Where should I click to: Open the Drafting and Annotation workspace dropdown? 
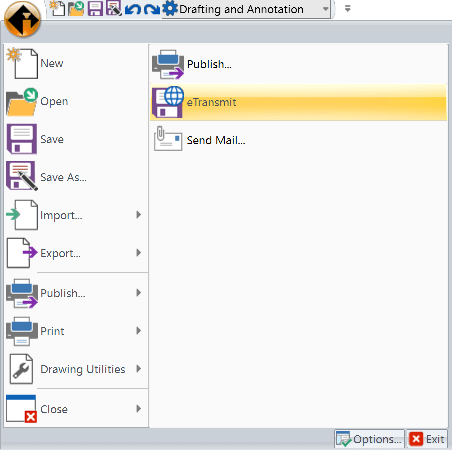326,9
